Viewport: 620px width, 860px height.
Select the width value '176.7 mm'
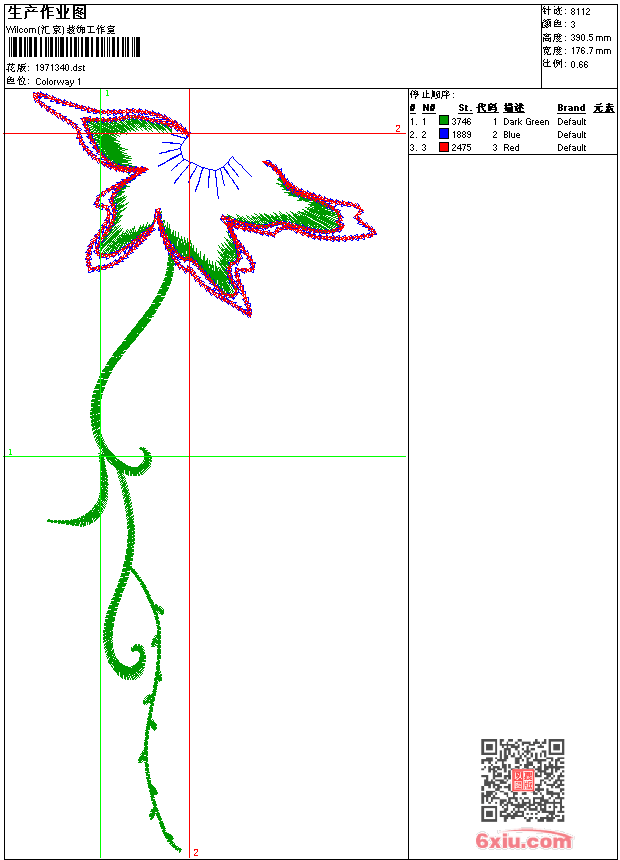tap(590, 51)
